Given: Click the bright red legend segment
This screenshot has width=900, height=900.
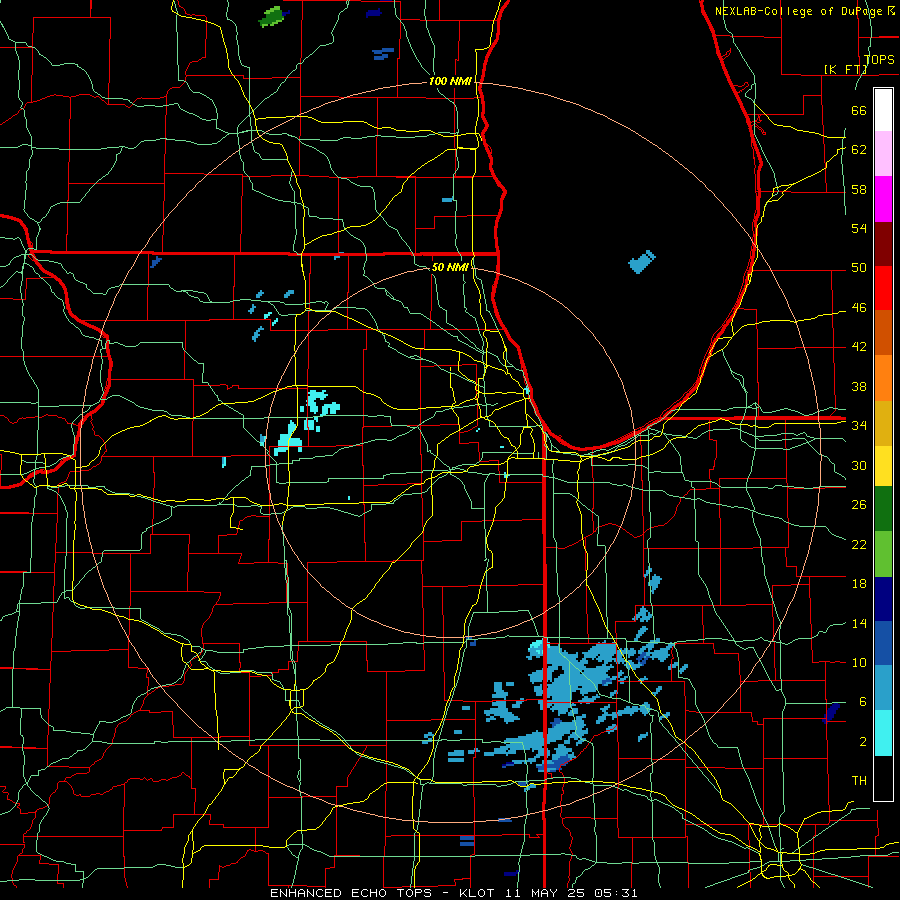Looking at the screenshot, I should (883, 288).
